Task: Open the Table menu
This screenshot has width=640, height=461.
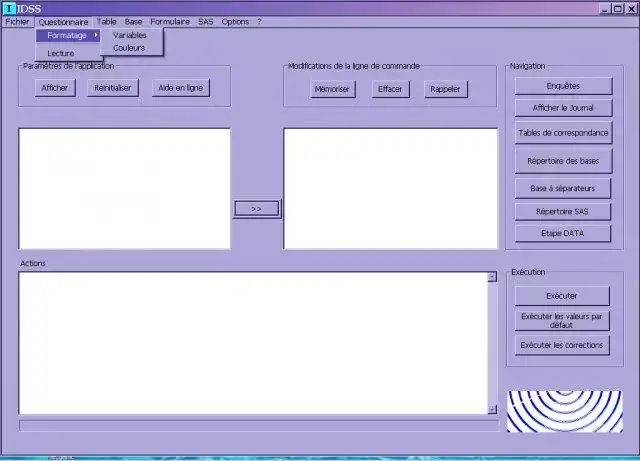Action: 107,22
